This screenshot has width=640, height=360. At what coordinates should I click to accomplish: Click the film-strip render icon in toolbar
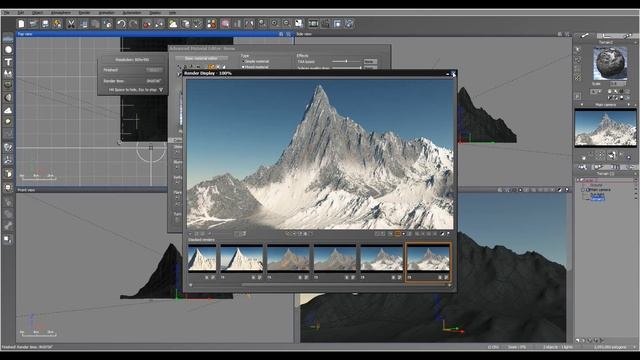pyautogui.click(x=313, y=24)
